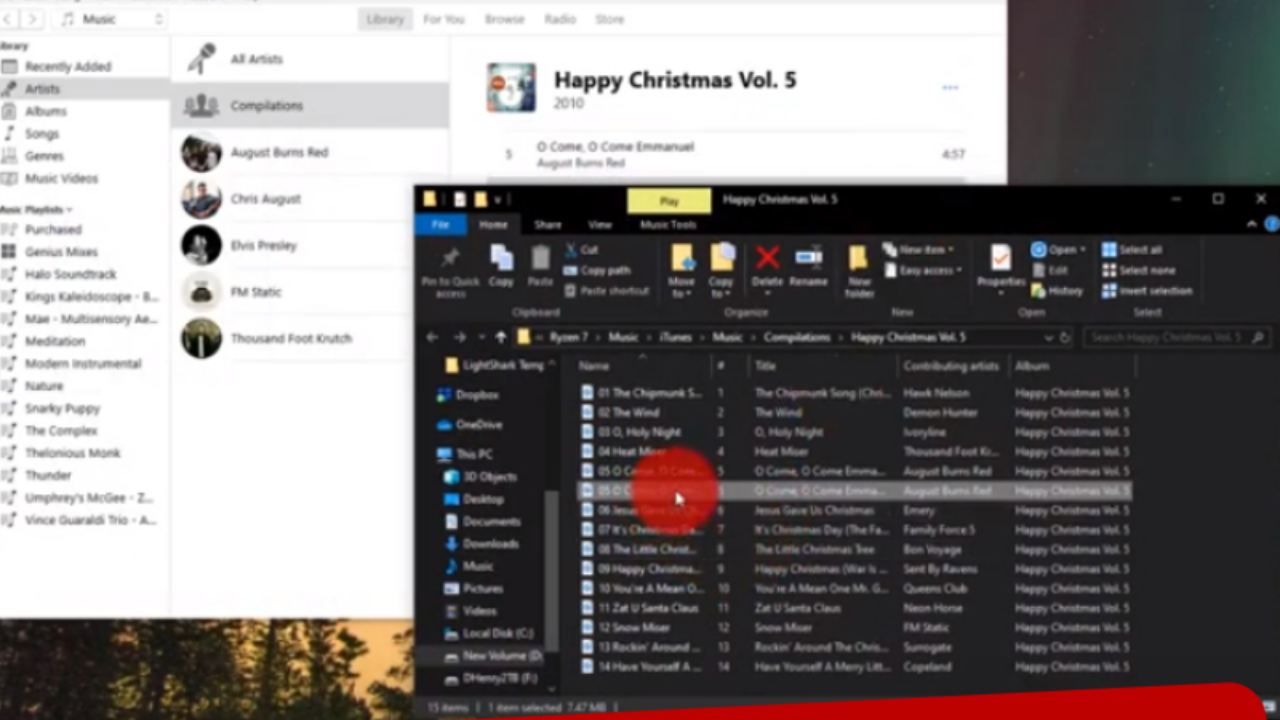Open the Music Tools ribbon tab
The height and width of the screenshot is (720, 1280).
pos(668,225)
